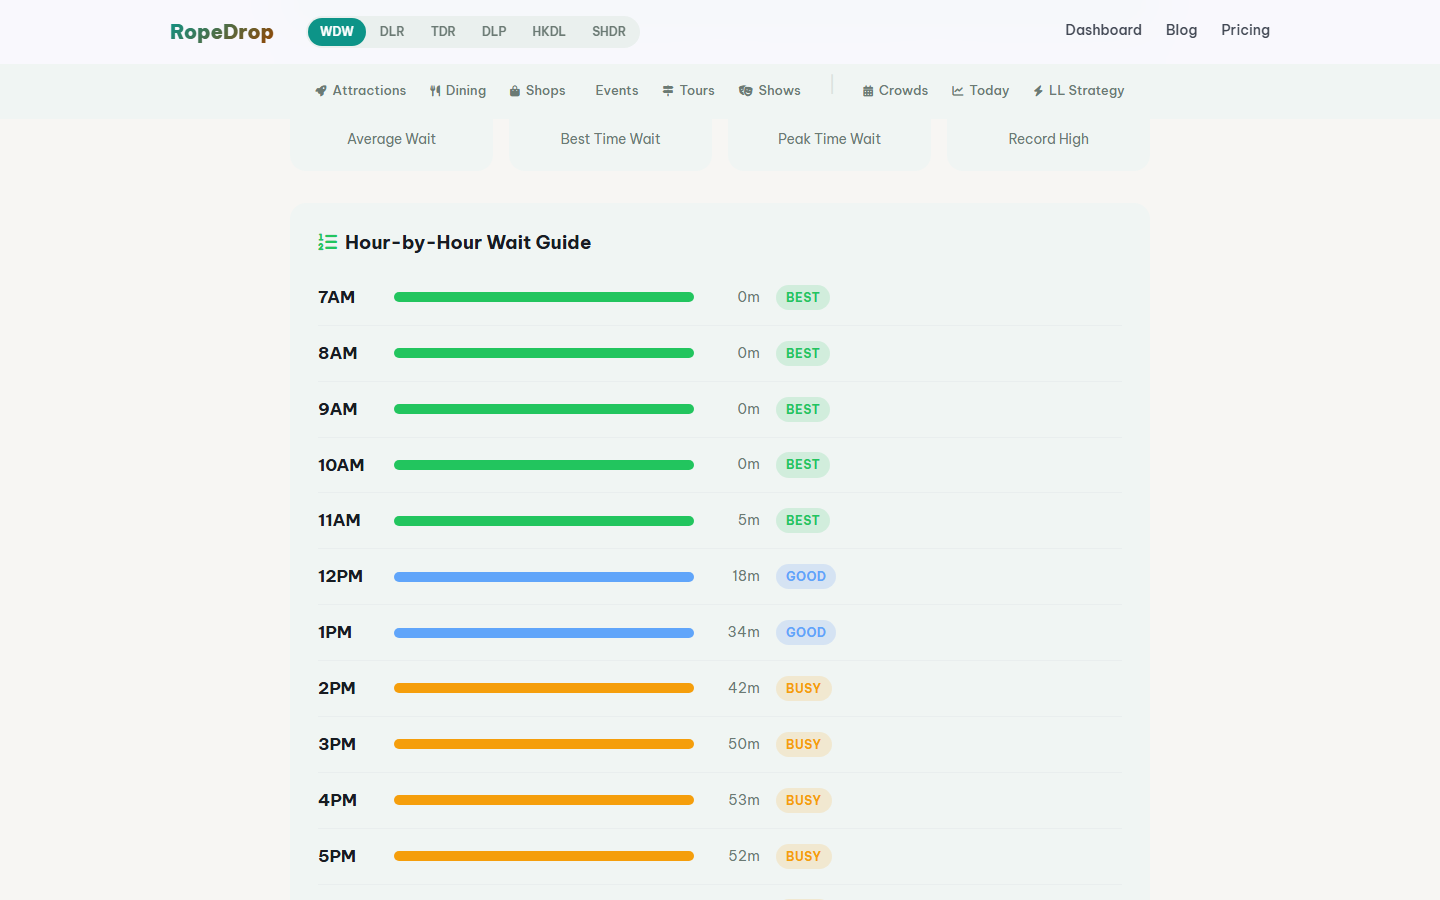Click the RopeDrop logo
The image size is (1440, 900).
(222, 32)
